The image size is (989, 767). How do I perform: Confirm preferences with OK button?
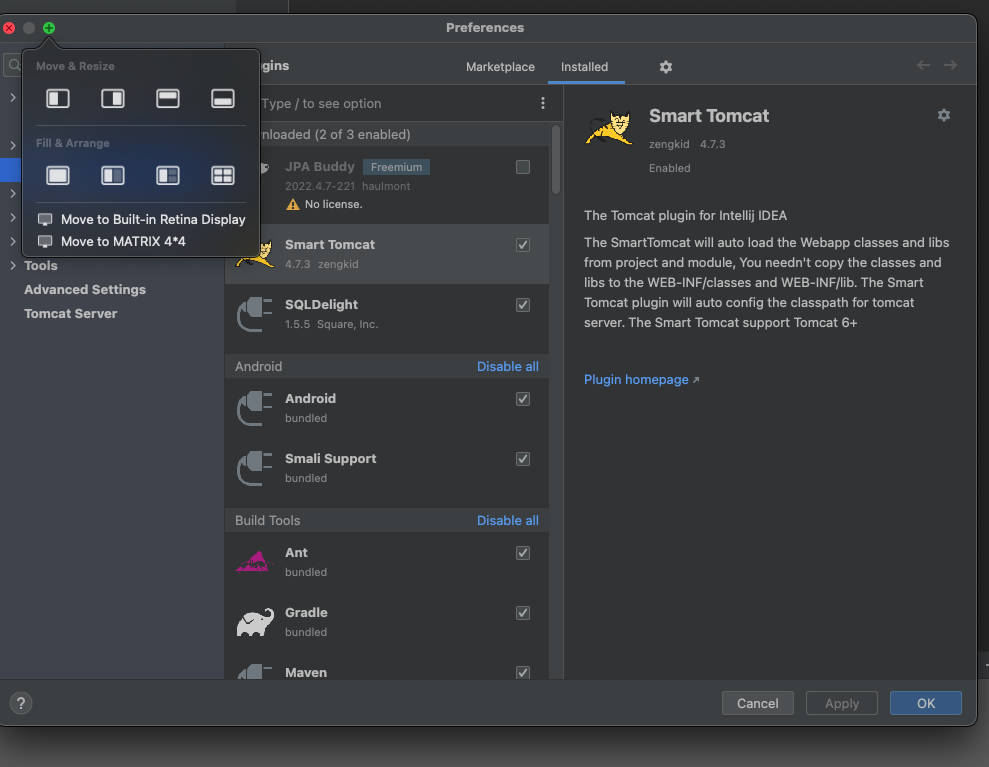[x=925, y=703]
